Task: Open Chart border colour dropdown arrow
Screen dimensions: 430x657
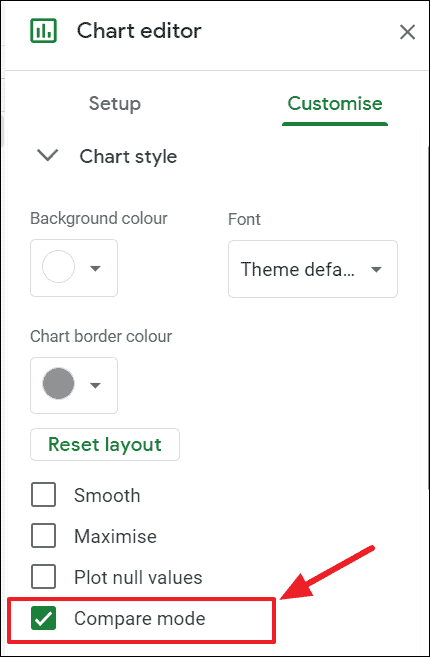Action: pyautogui.click(x=96, y=385)
